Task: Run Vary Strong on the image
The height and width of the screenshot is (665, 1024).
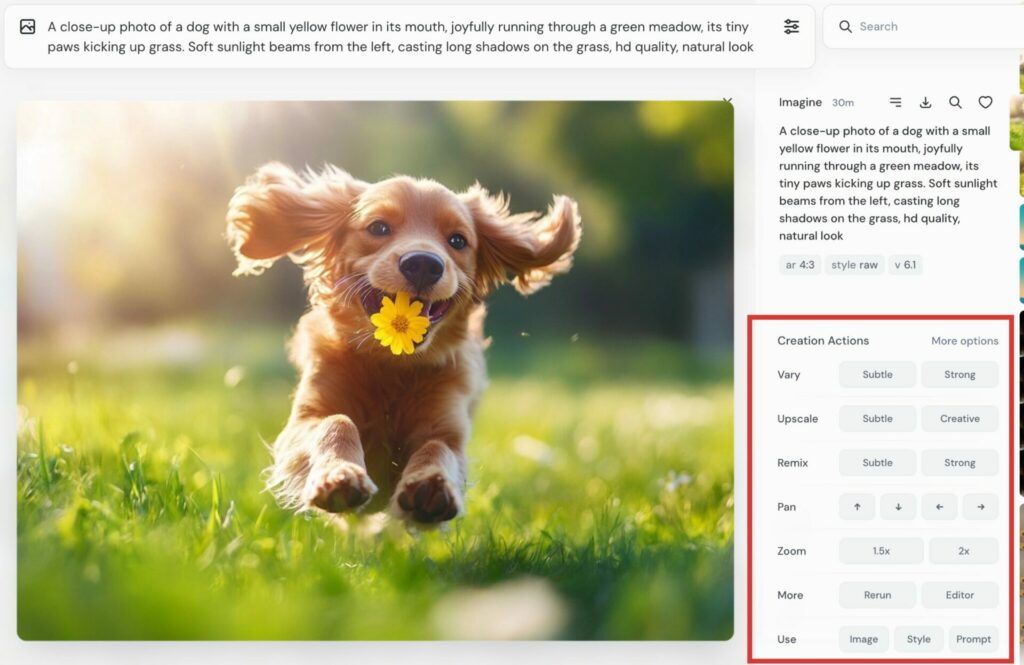Action: click(959, 374)
